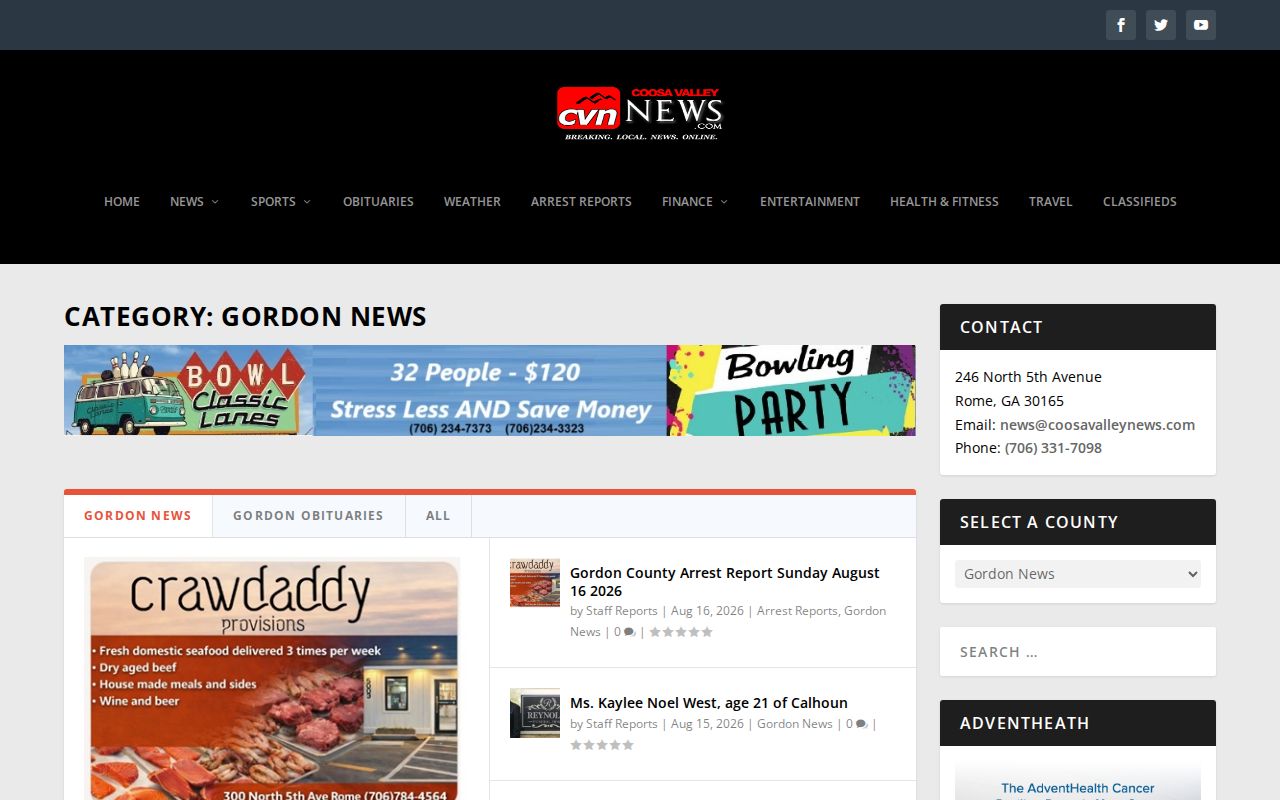This screenshot has height=800, width=1280.
Task: Expand the Finance menu dropdown
Action: (x=695, y=201)
